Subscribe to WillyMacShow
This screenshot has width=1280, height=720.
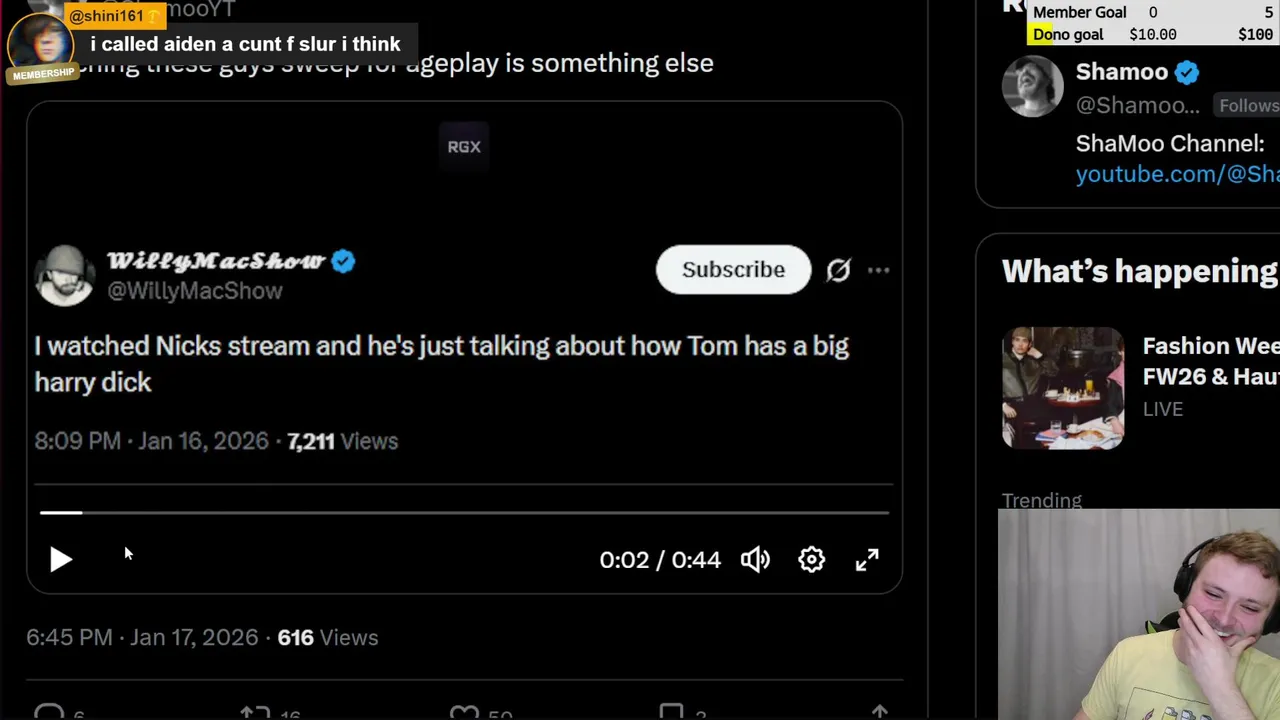tap(733, 270)
